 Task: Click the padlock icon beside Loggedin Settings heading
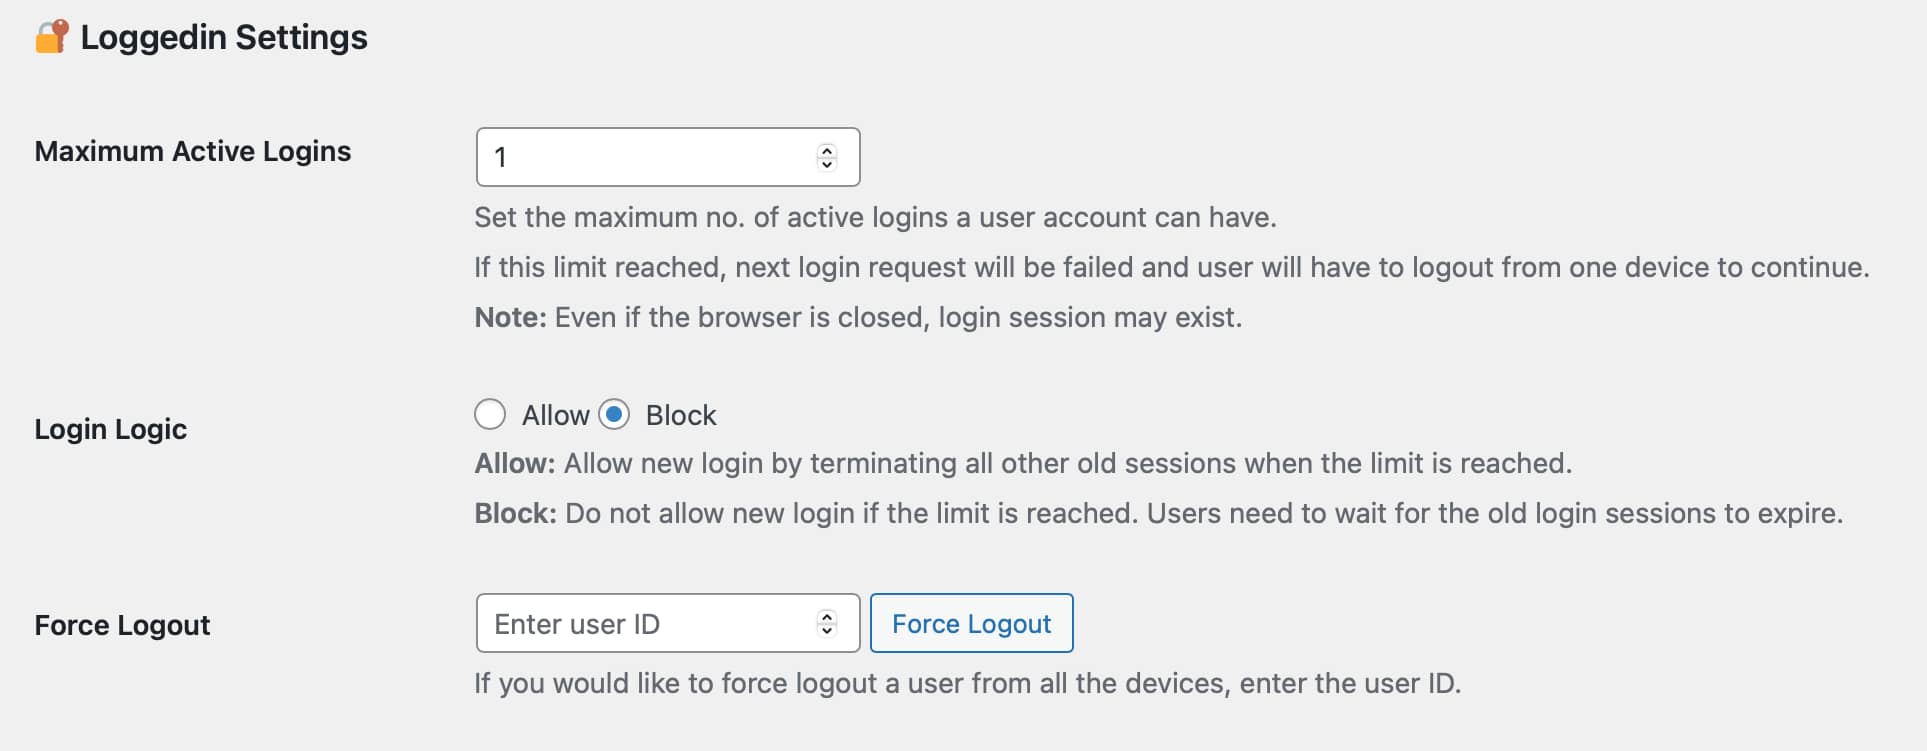50,36
